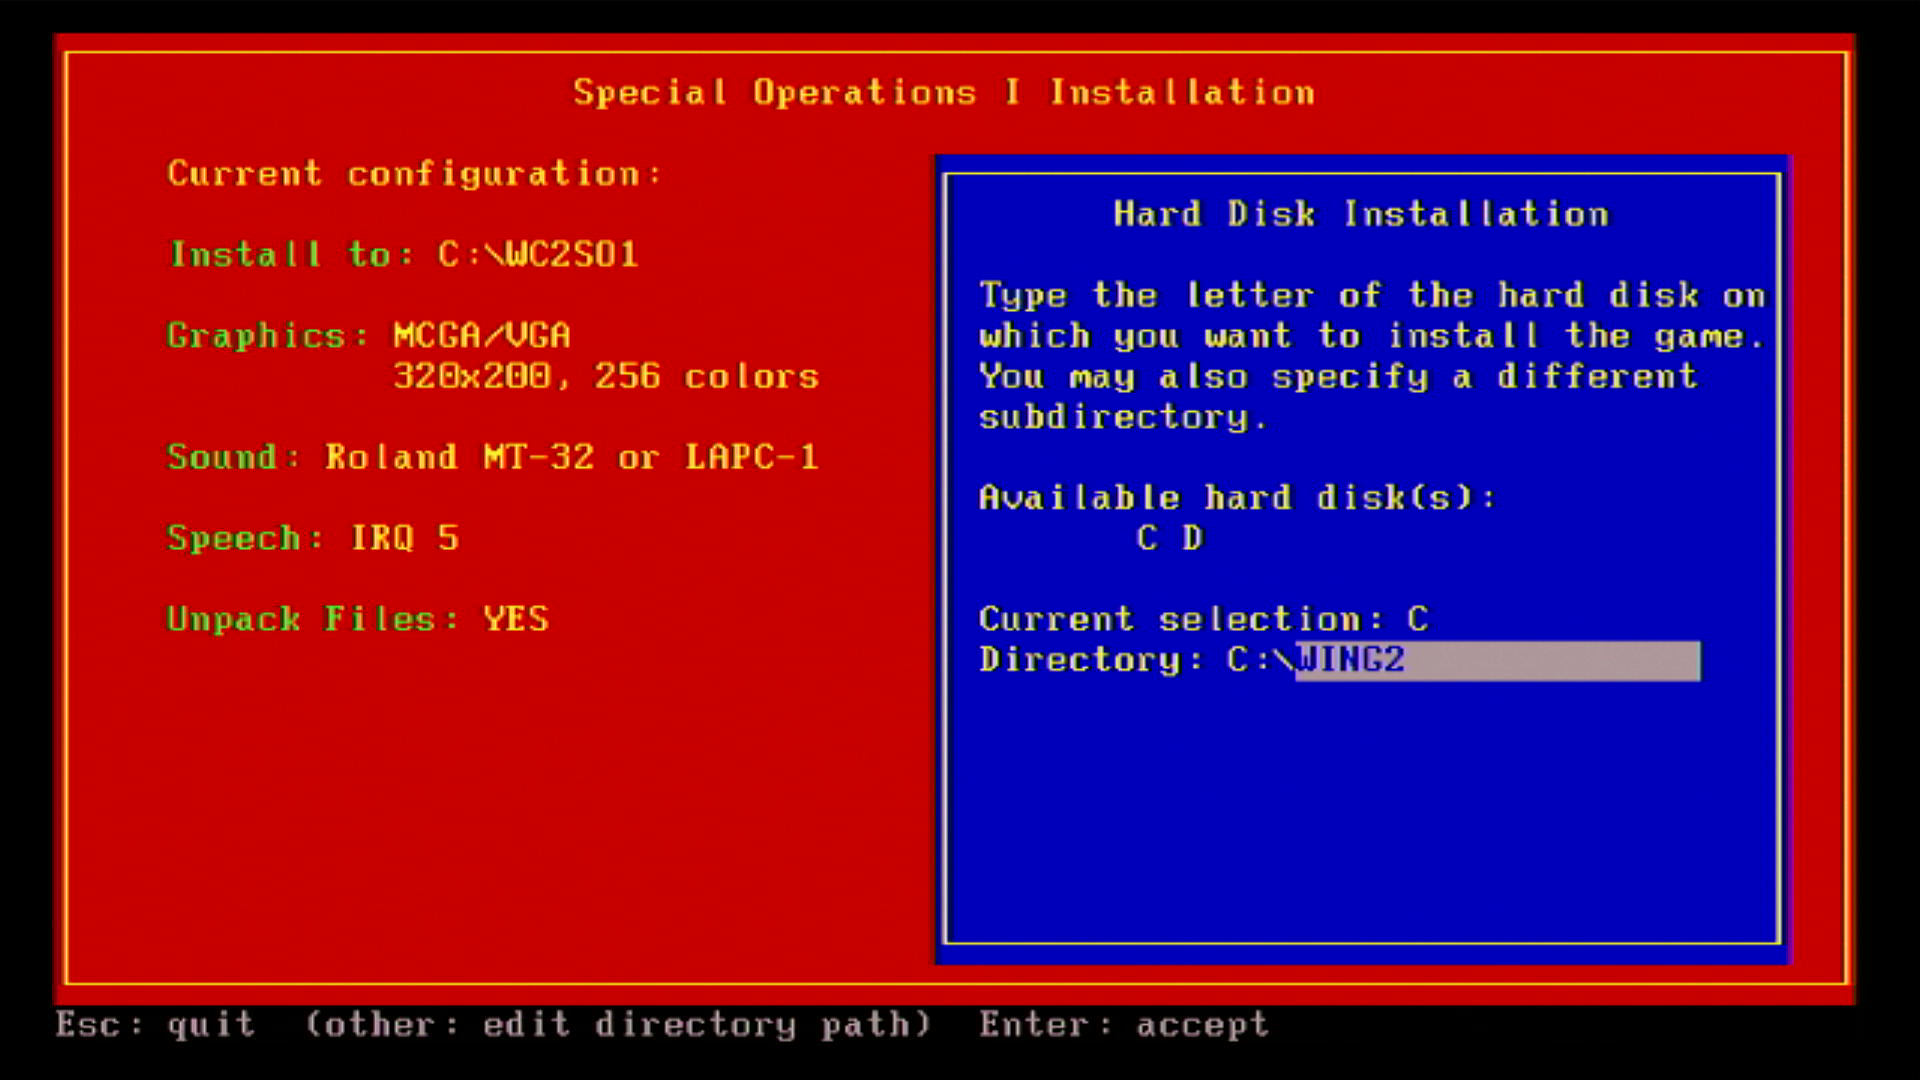The height and width of the screenshot is (1080, 1920).
Task: Click the 320x200, 256 colors line
Action: (x=605, y=376)
